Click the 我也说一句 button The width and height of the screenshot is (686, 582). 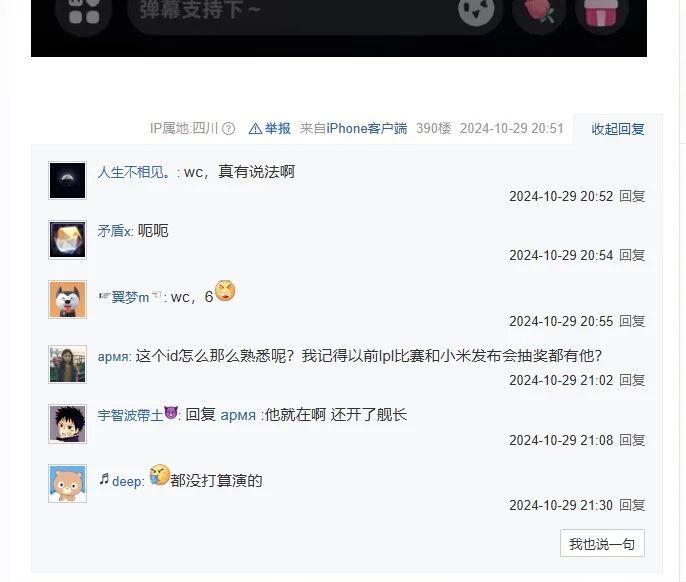pyautogui.click(x=602, y=543)
